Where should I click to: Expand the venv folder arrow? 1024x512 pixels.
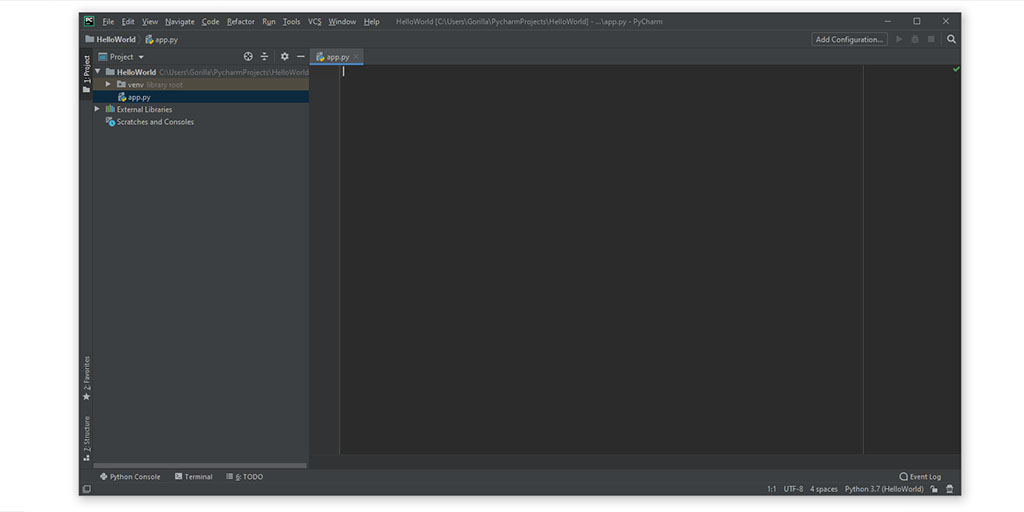108,84
